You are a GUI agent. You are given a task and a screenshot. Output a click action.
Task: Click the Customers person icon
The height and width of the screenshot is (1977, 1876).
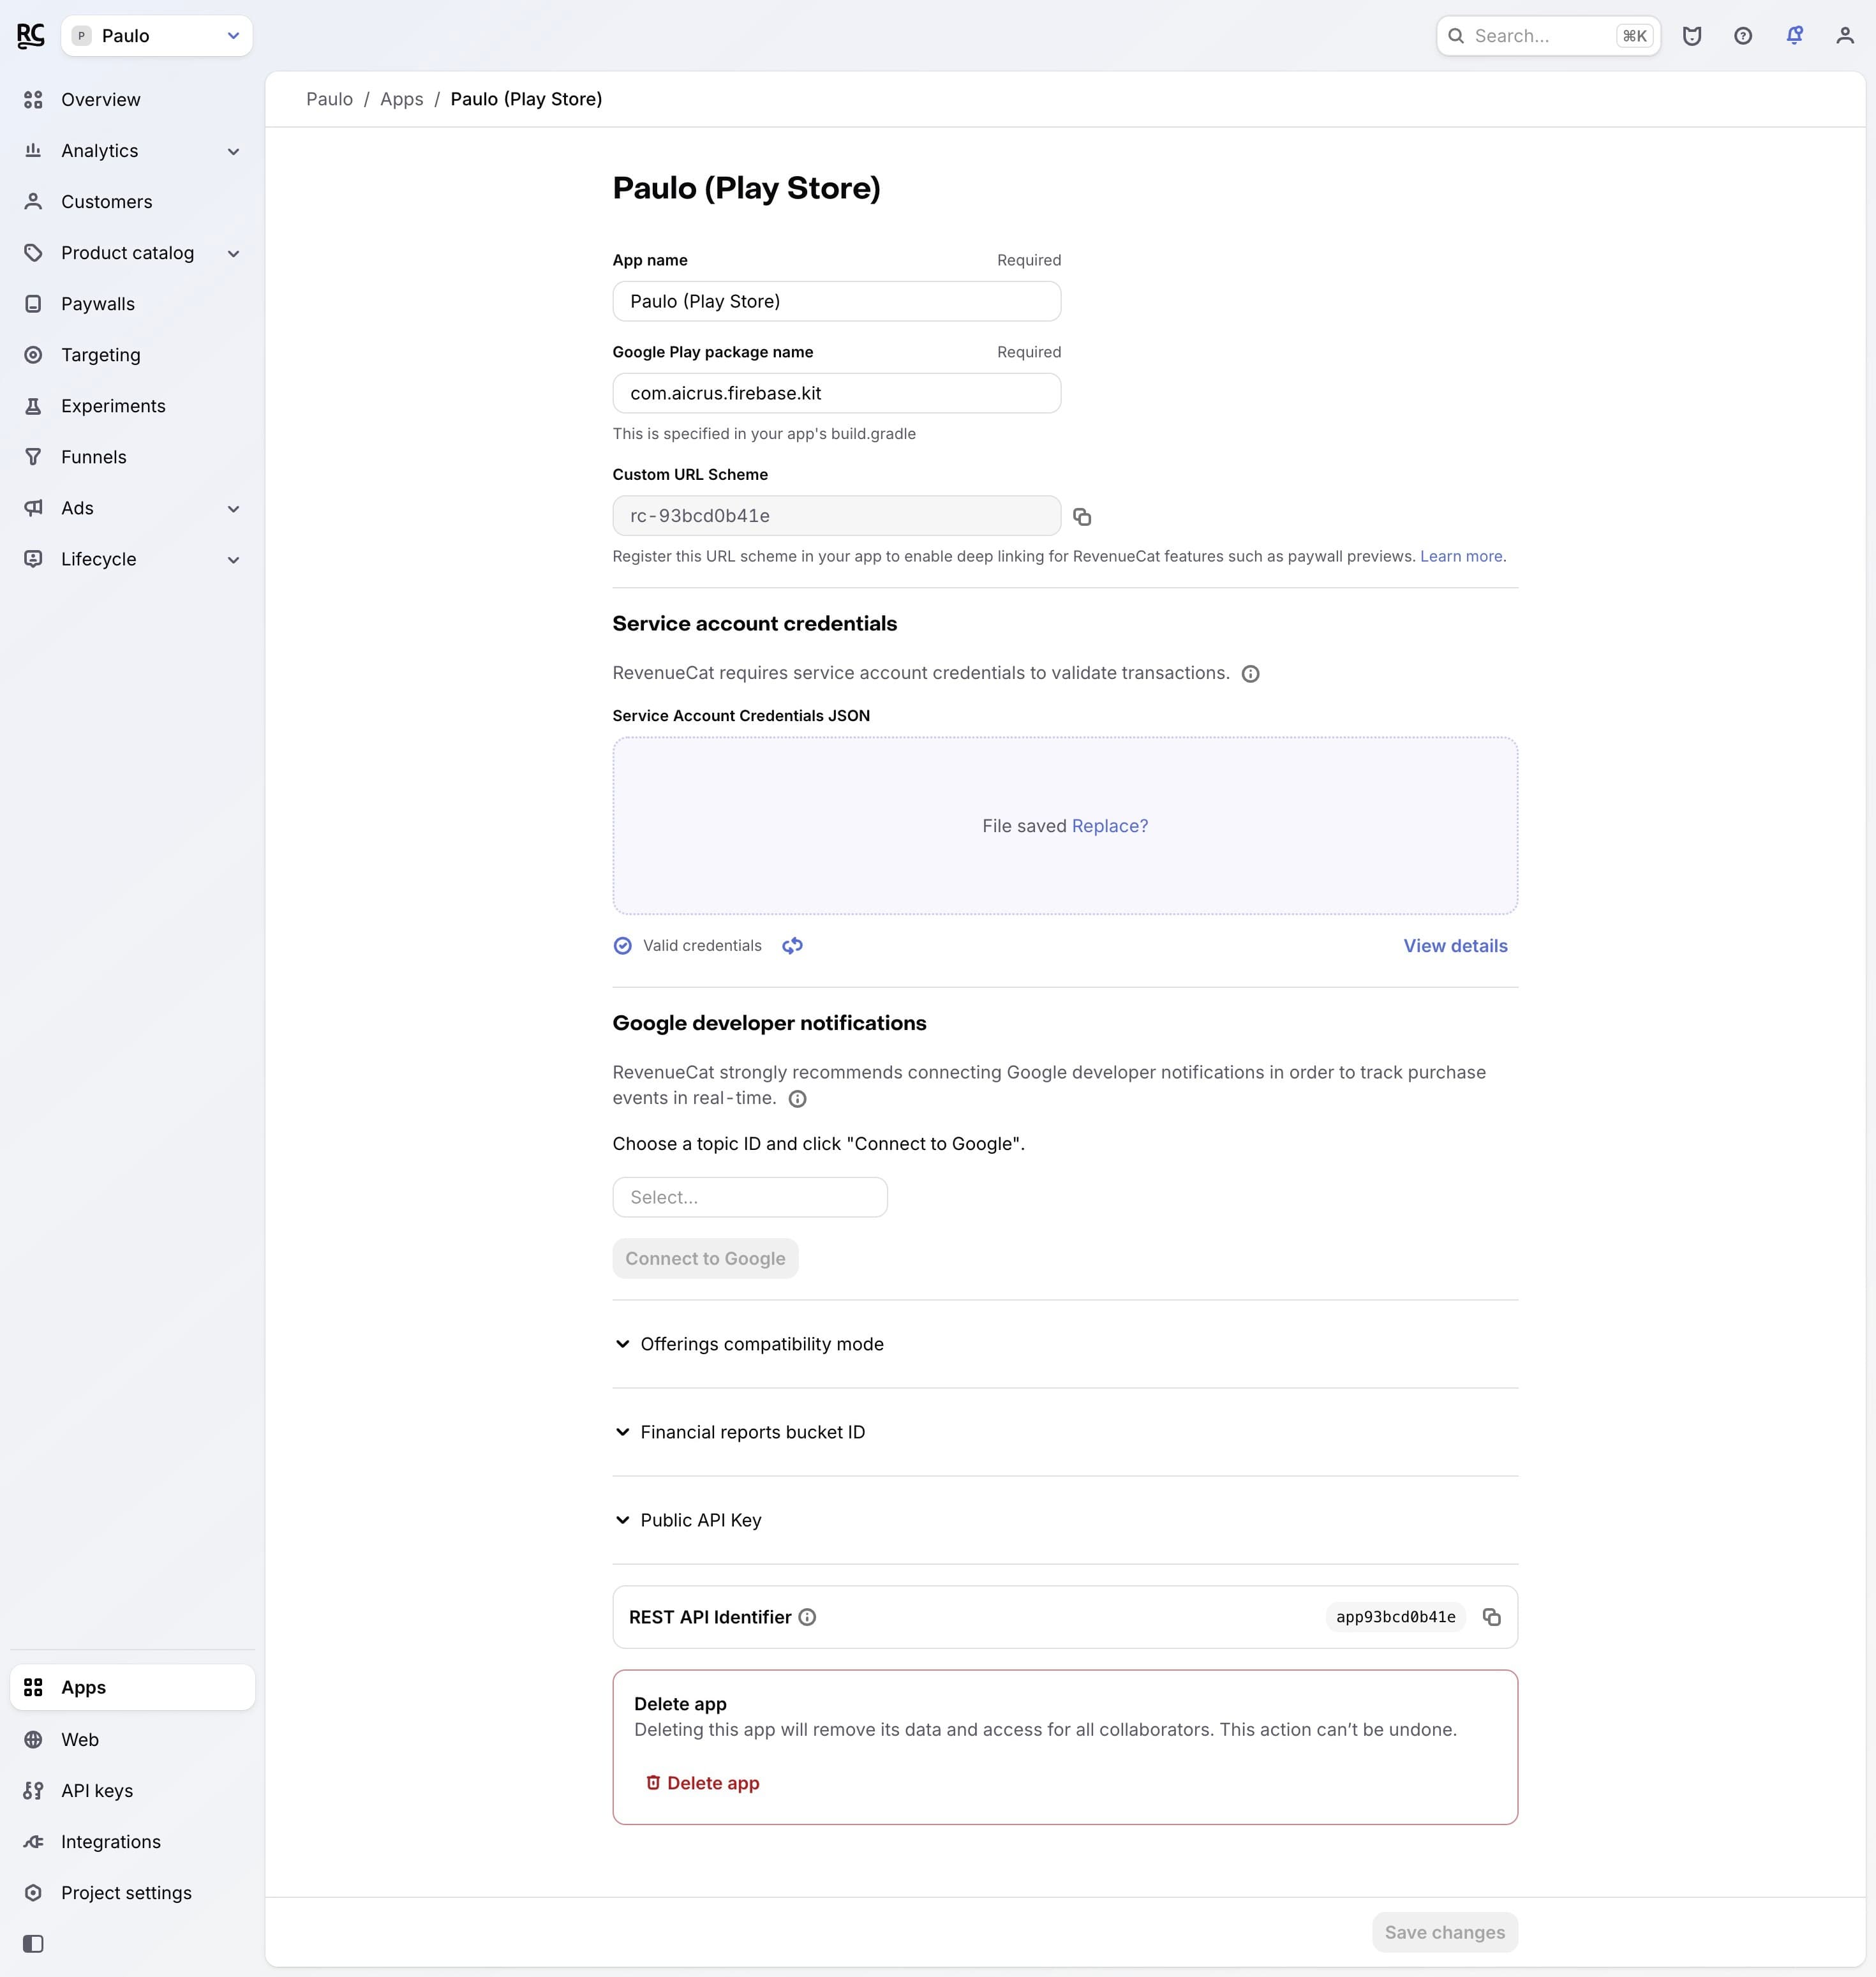click(x=33, y=202)
